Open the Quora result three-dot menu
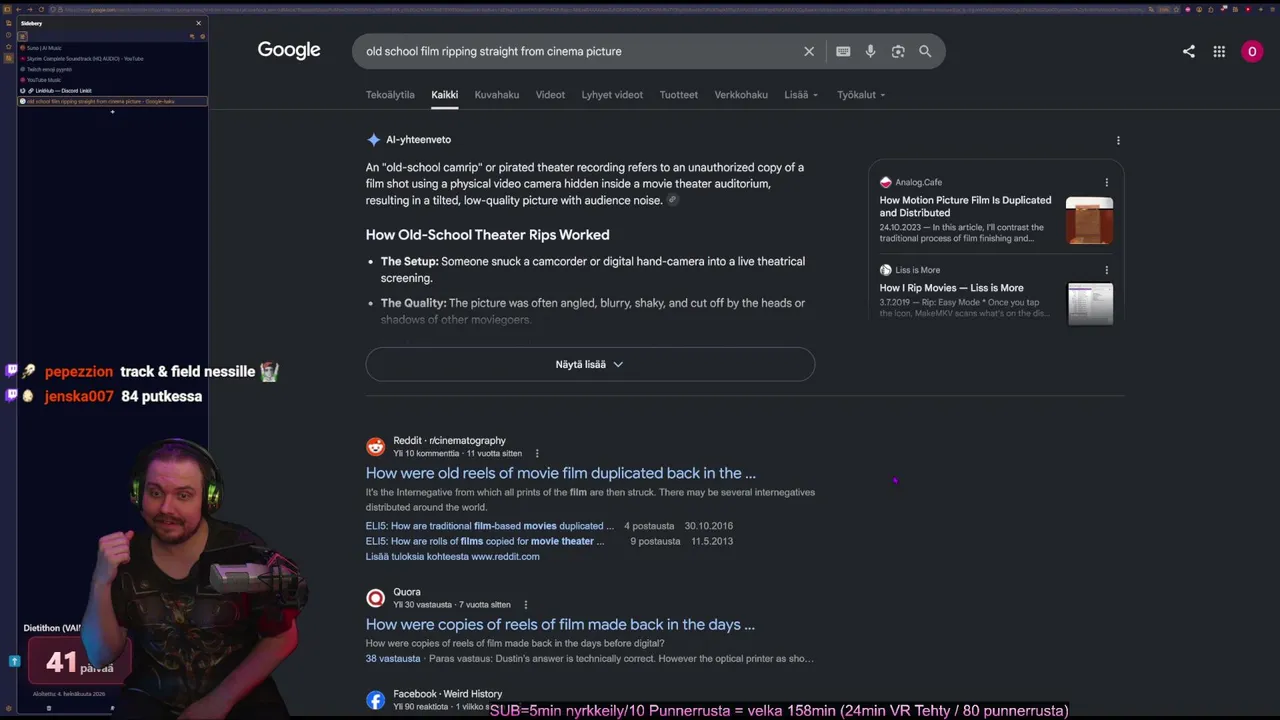1280x720 pixels. (525, 605)
